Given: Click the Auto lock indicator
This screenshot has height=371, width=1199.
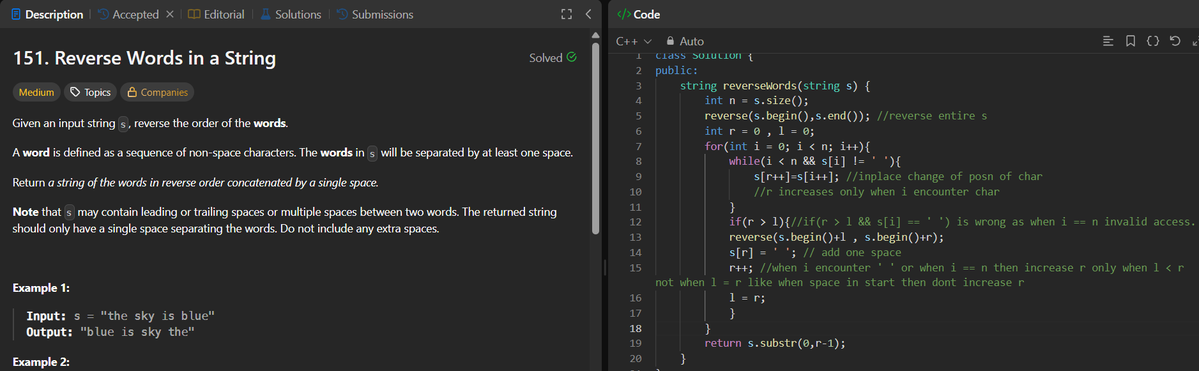Looking at the screenshot, I should tap(685, 41).
